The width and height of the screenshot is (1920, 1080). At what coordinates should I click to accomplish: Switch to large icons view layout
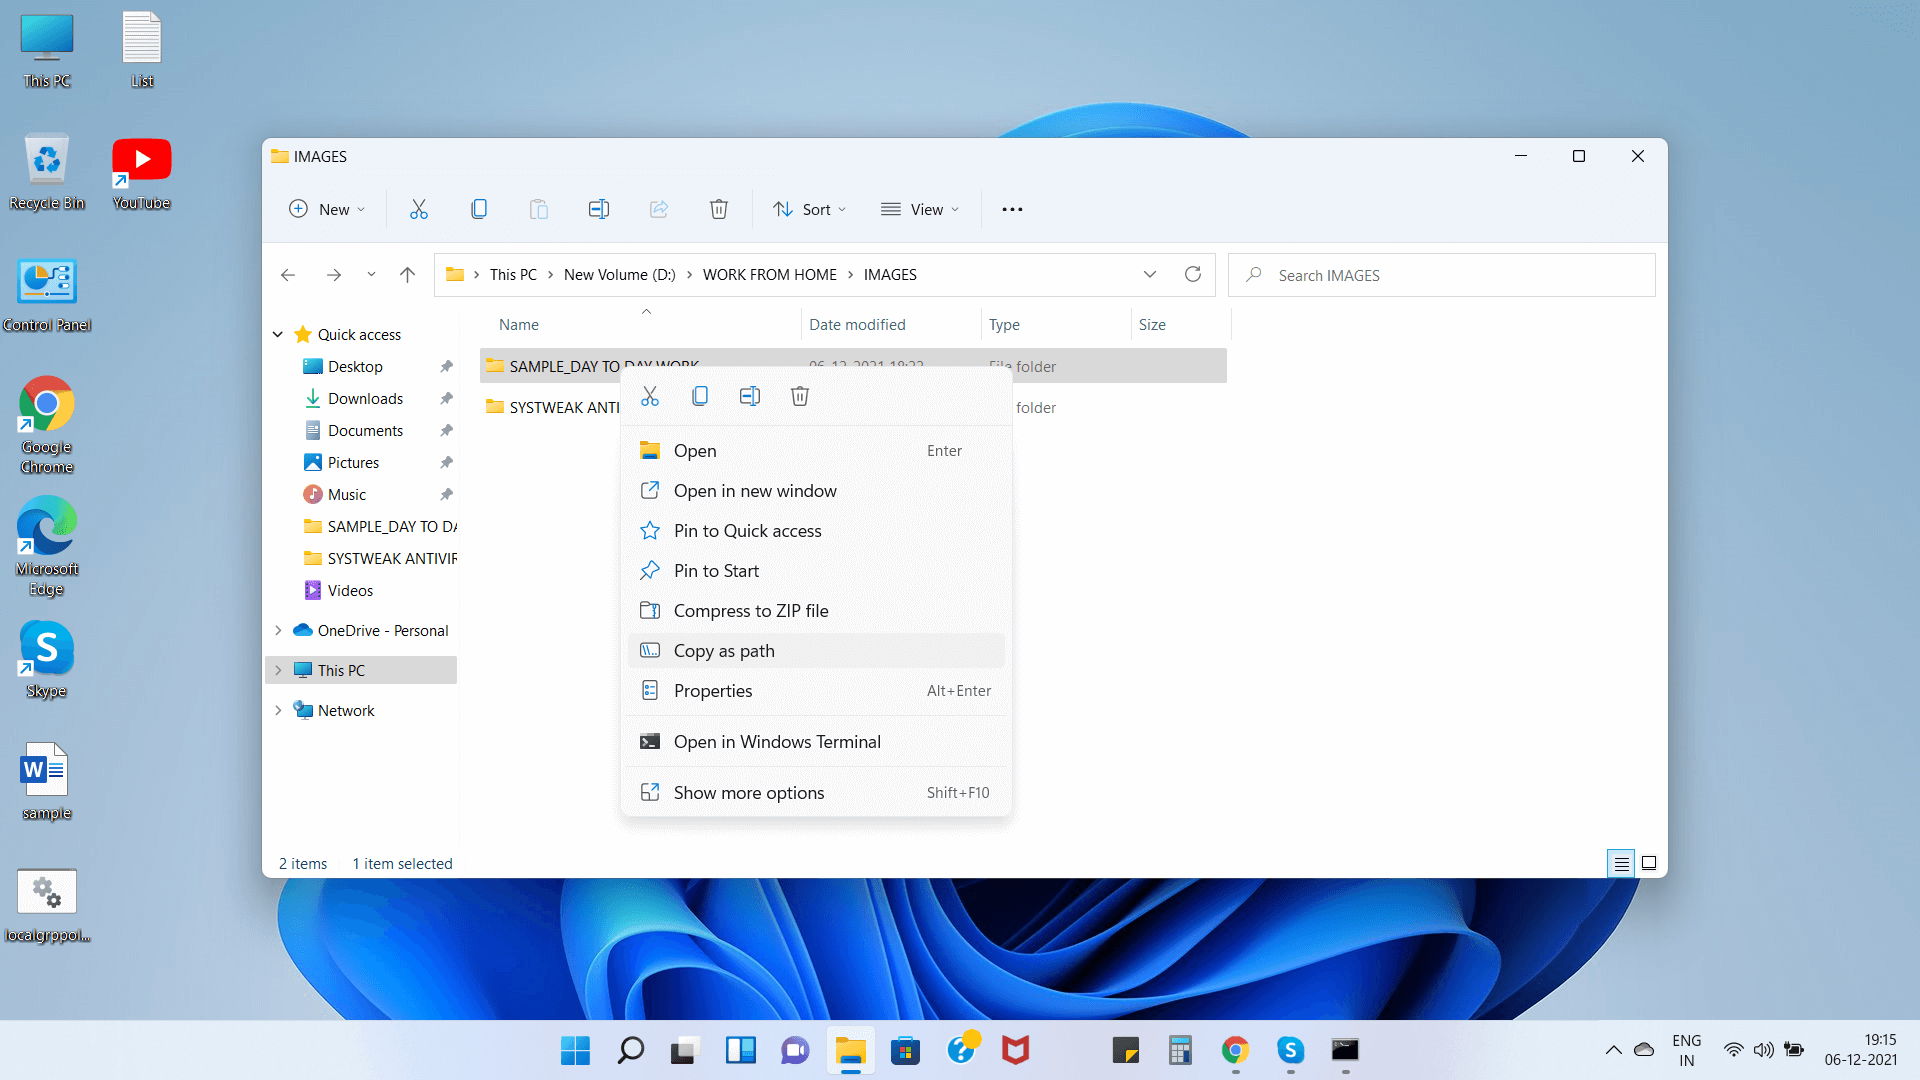click(x=1649, y=863)
